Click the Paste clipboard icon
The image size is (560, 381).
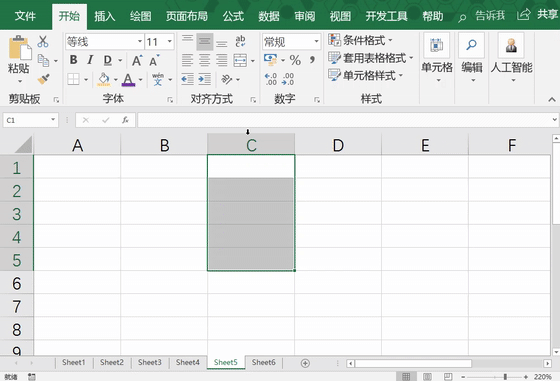pyautogui.click(x=19, y=47)
